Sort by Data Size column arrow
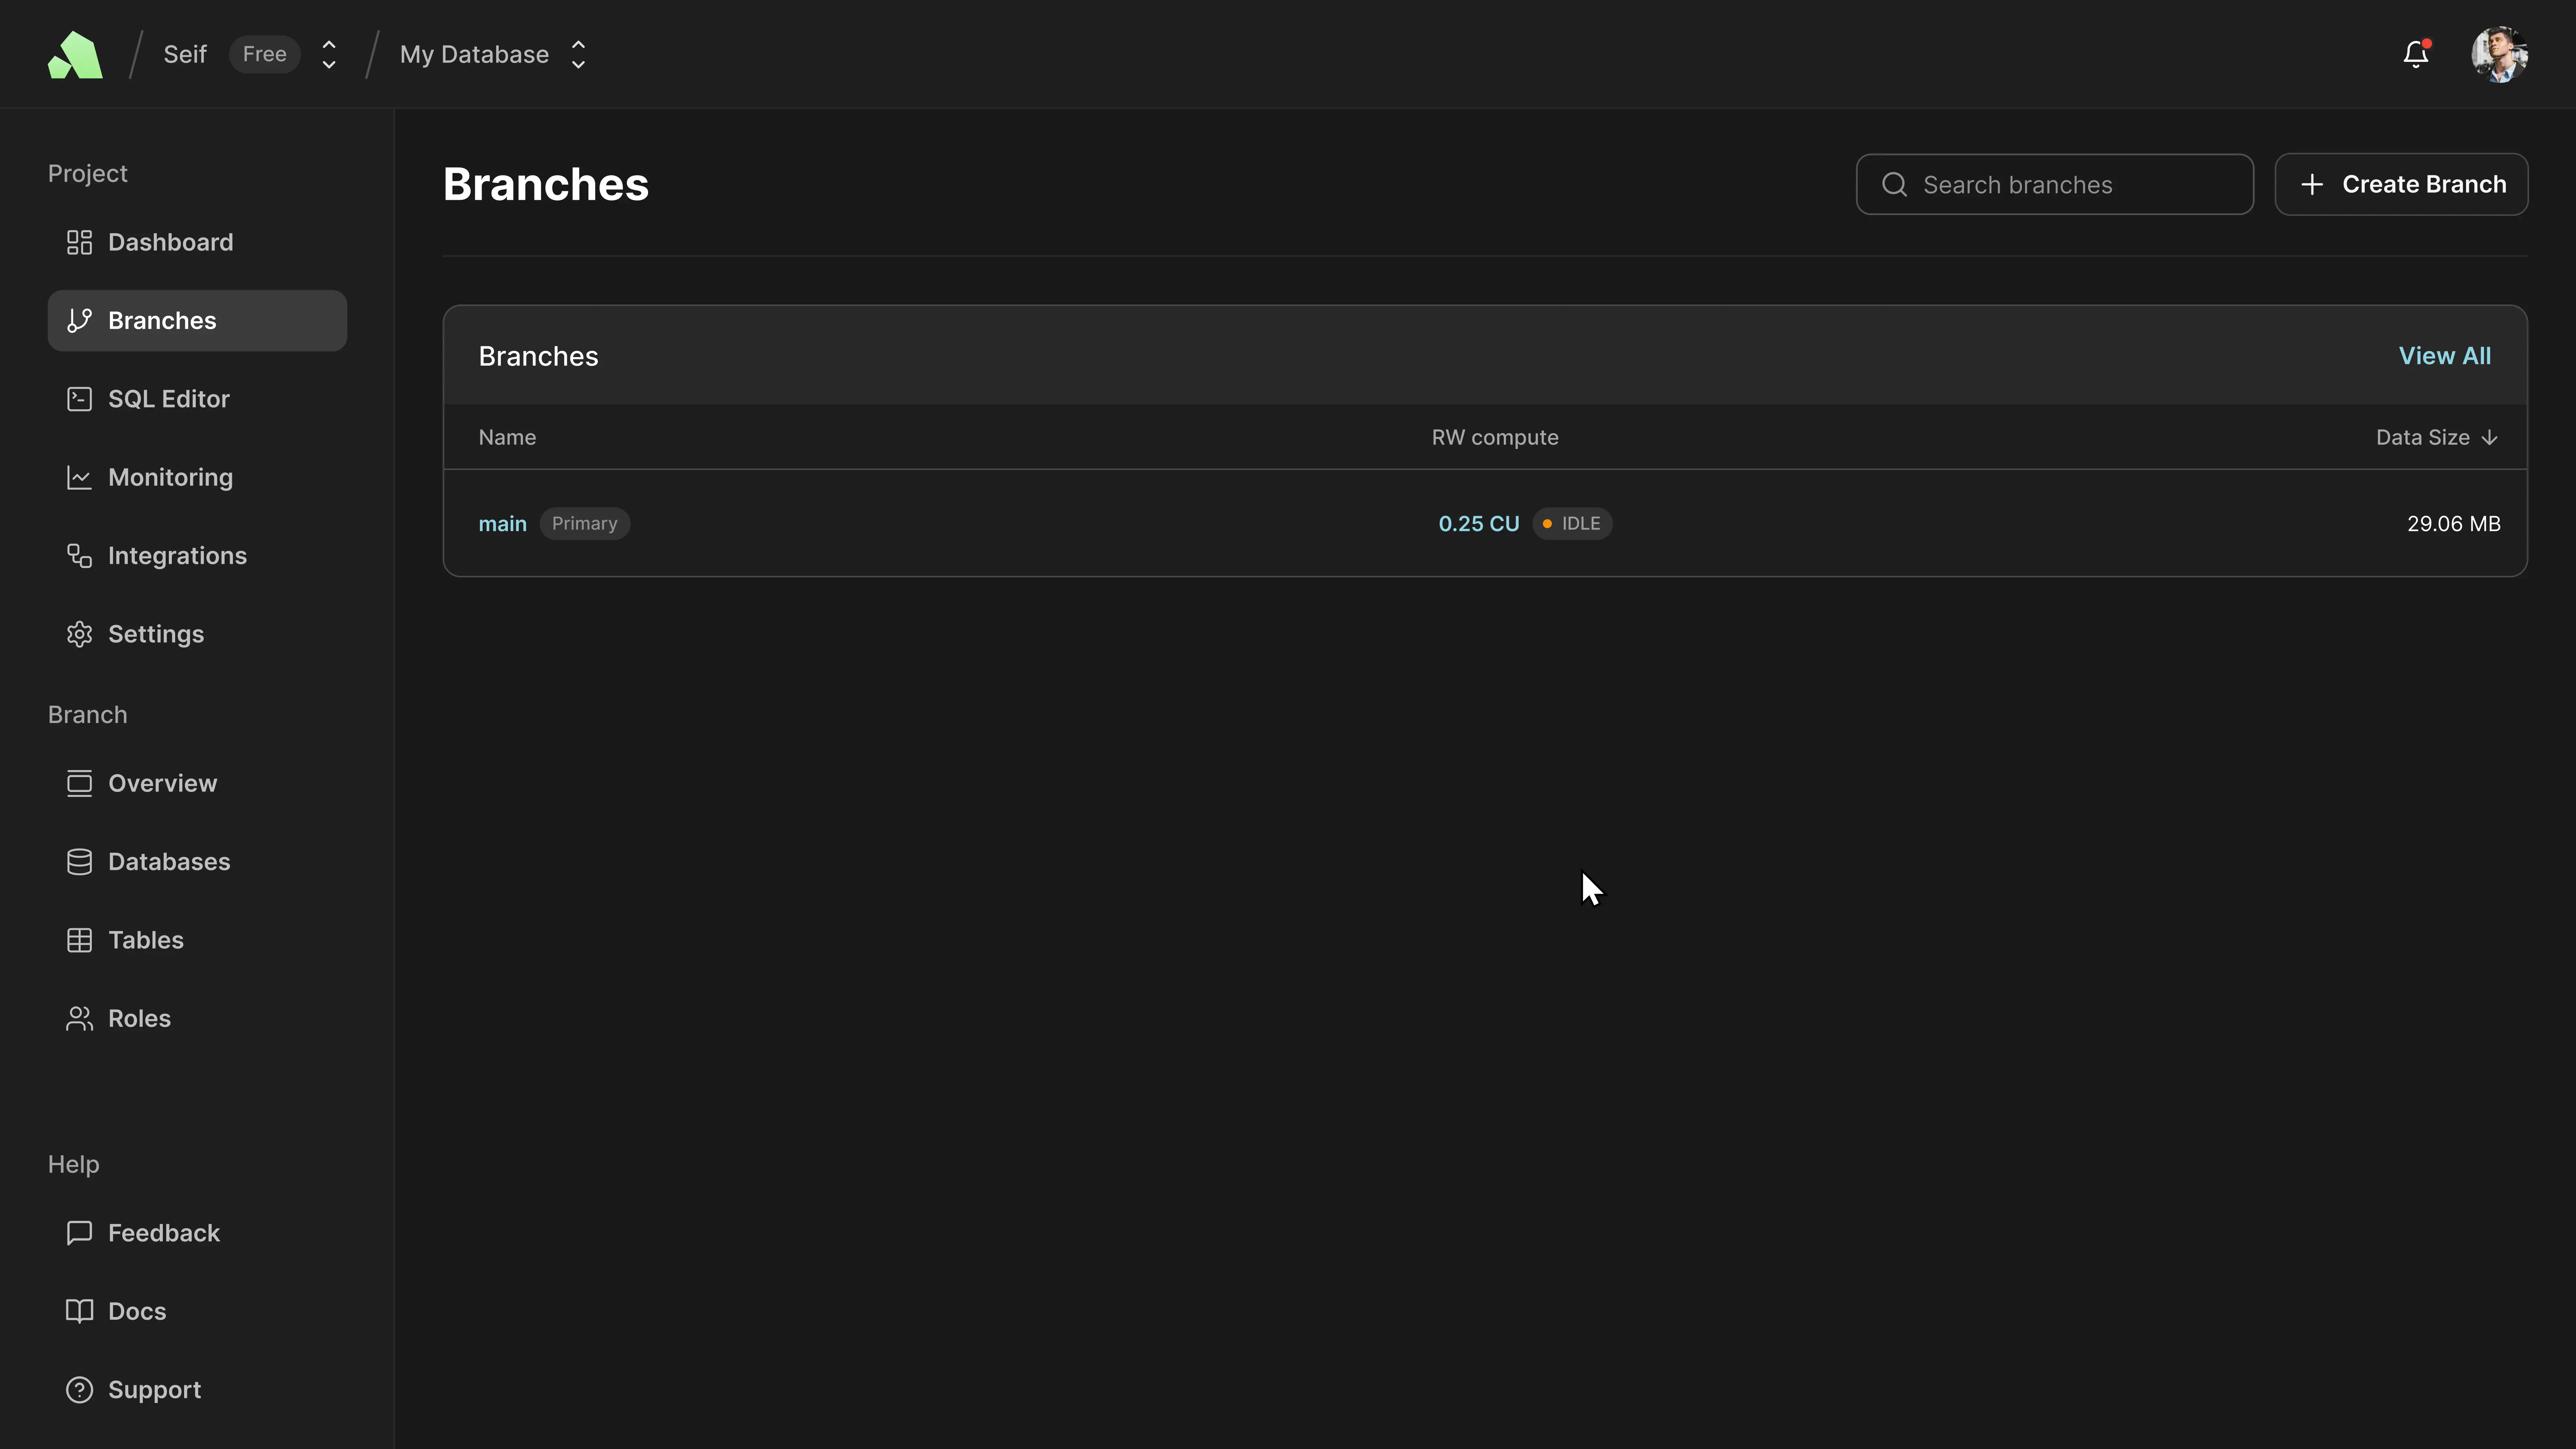The height and width of the screenshot is (1449, 2576). (x=2489, y=437)
